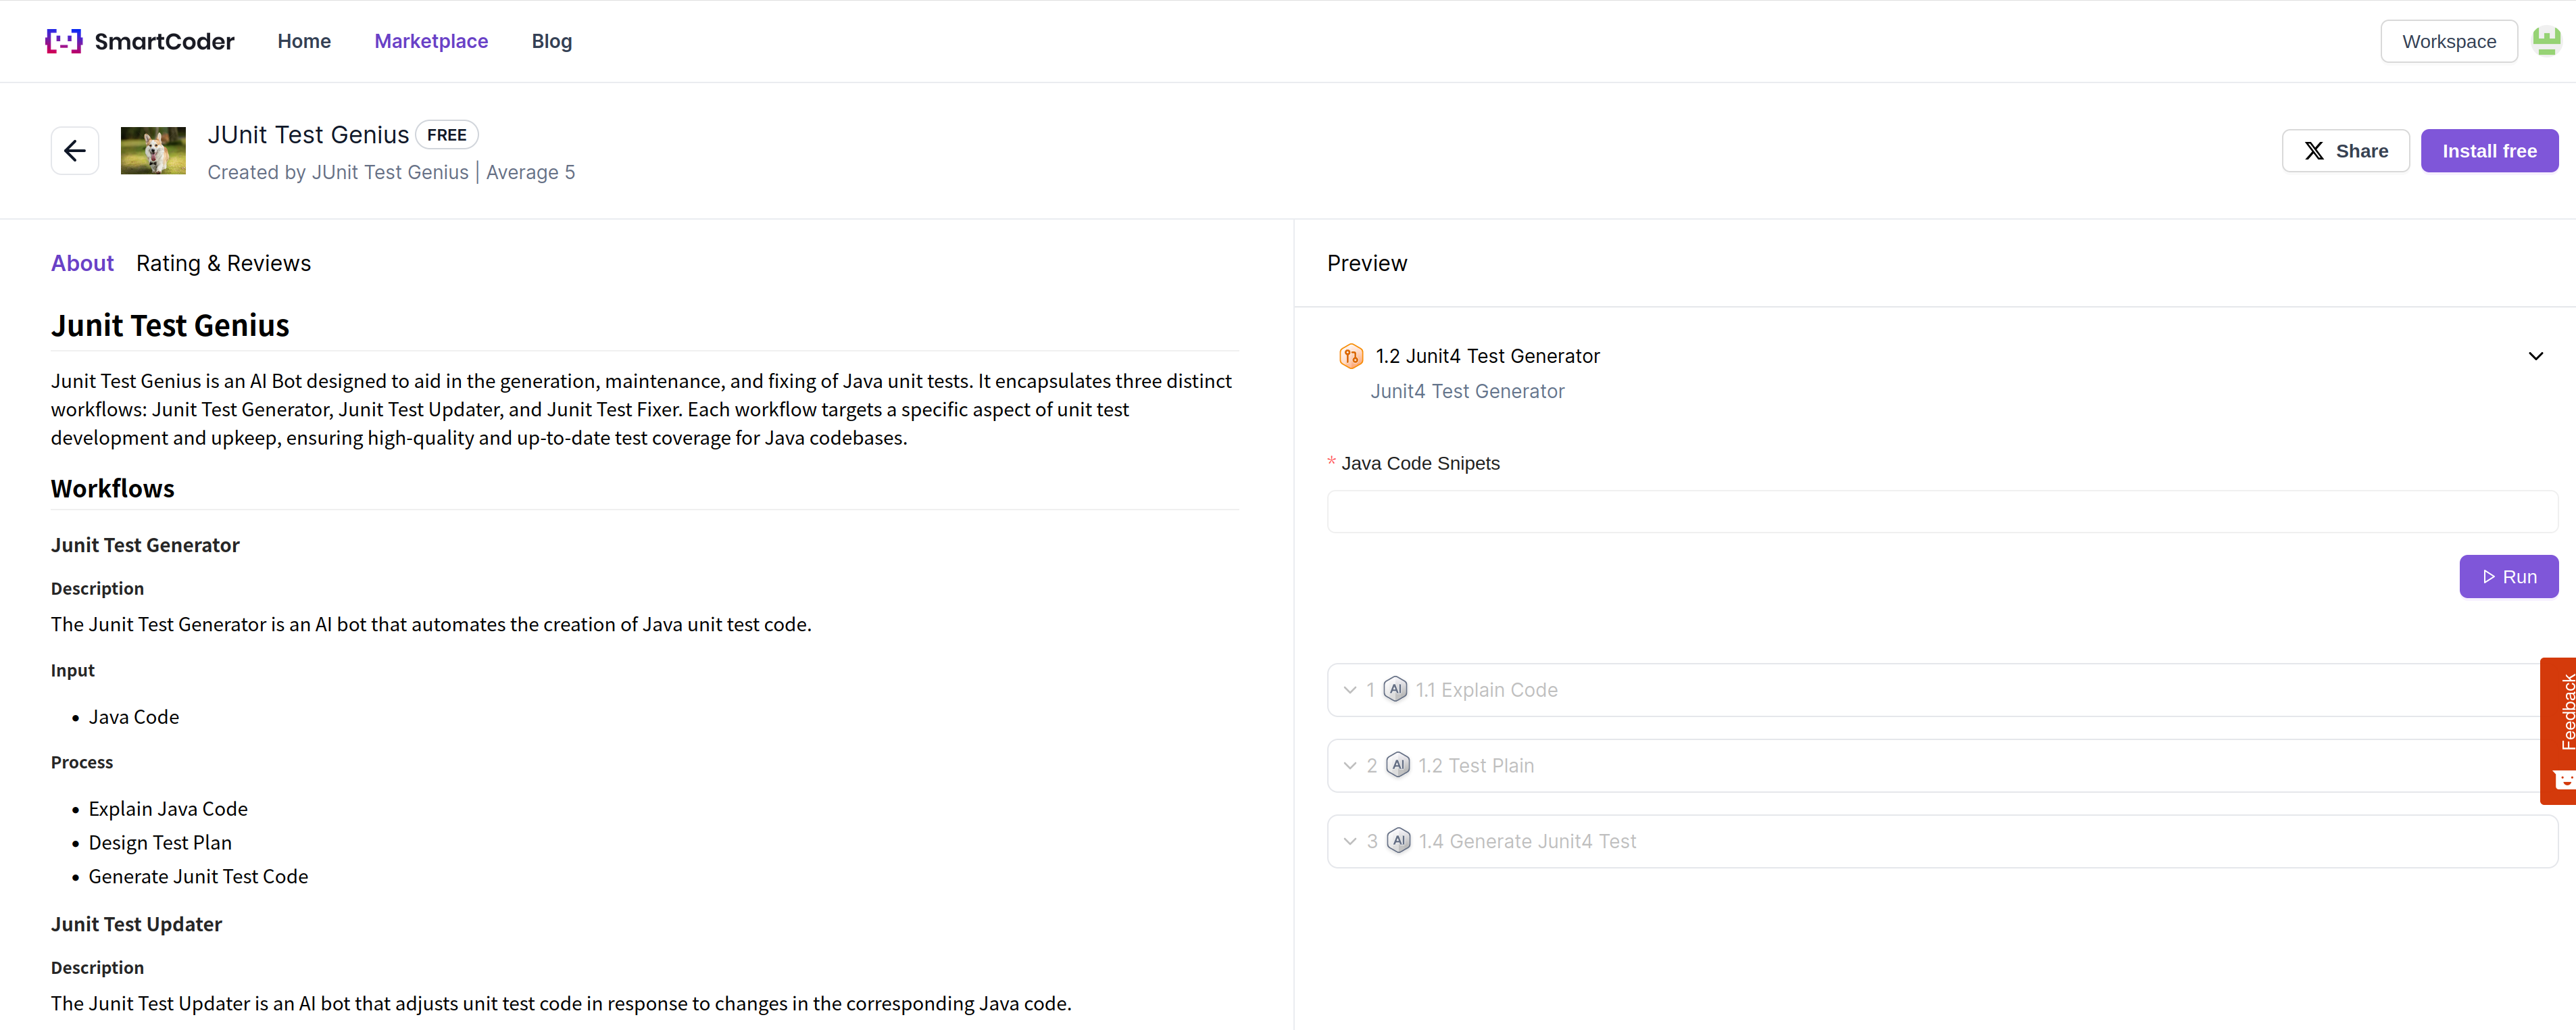Viewport: 2576px width, 1030px height.
Task: Click the AI icon beside Explain Code
Action: (1396, 690)
